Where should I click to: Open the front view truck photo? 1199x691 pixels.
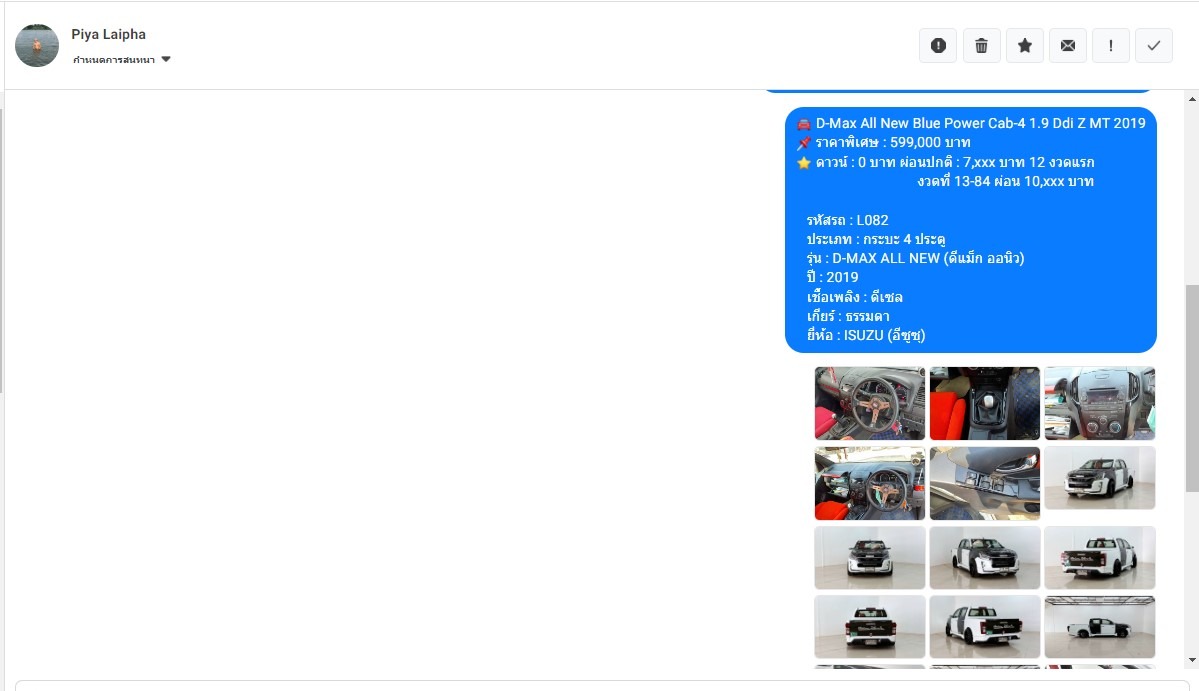click(869, 557)
